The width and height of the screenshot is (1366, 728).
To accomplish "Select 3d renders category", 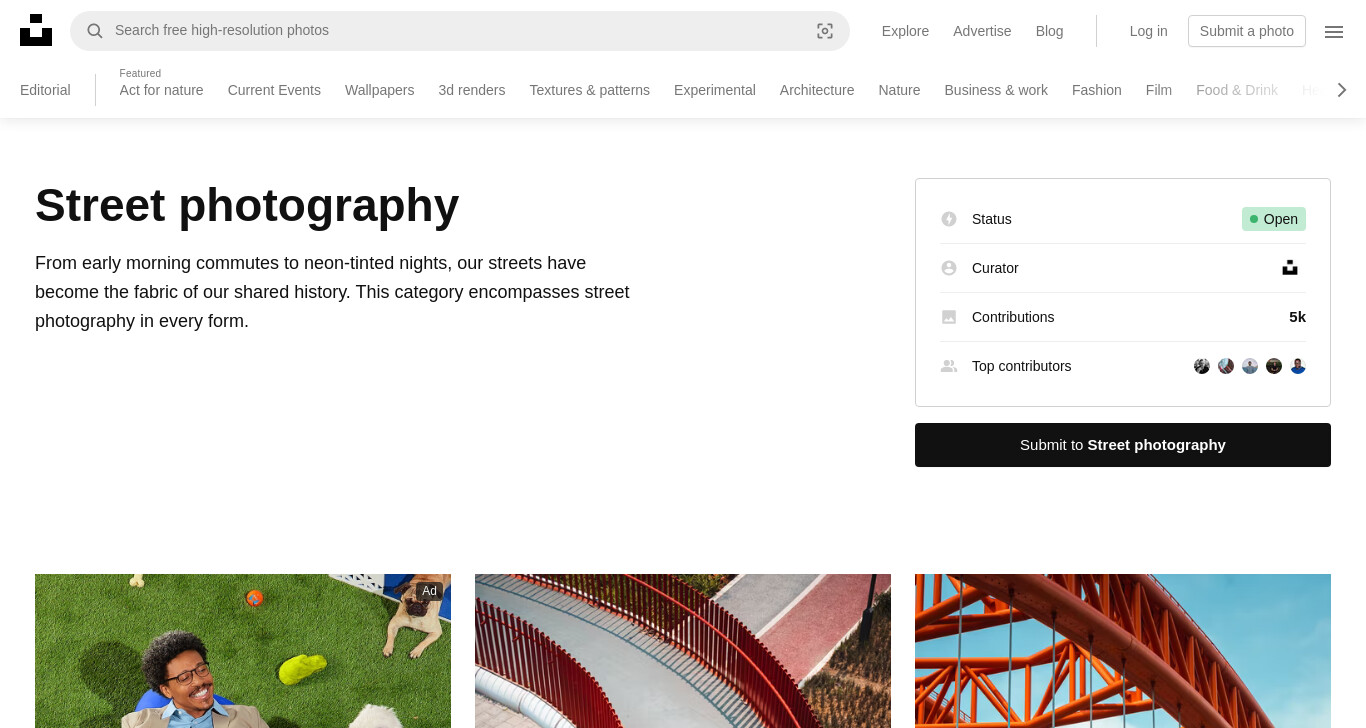I will point(472,90).
